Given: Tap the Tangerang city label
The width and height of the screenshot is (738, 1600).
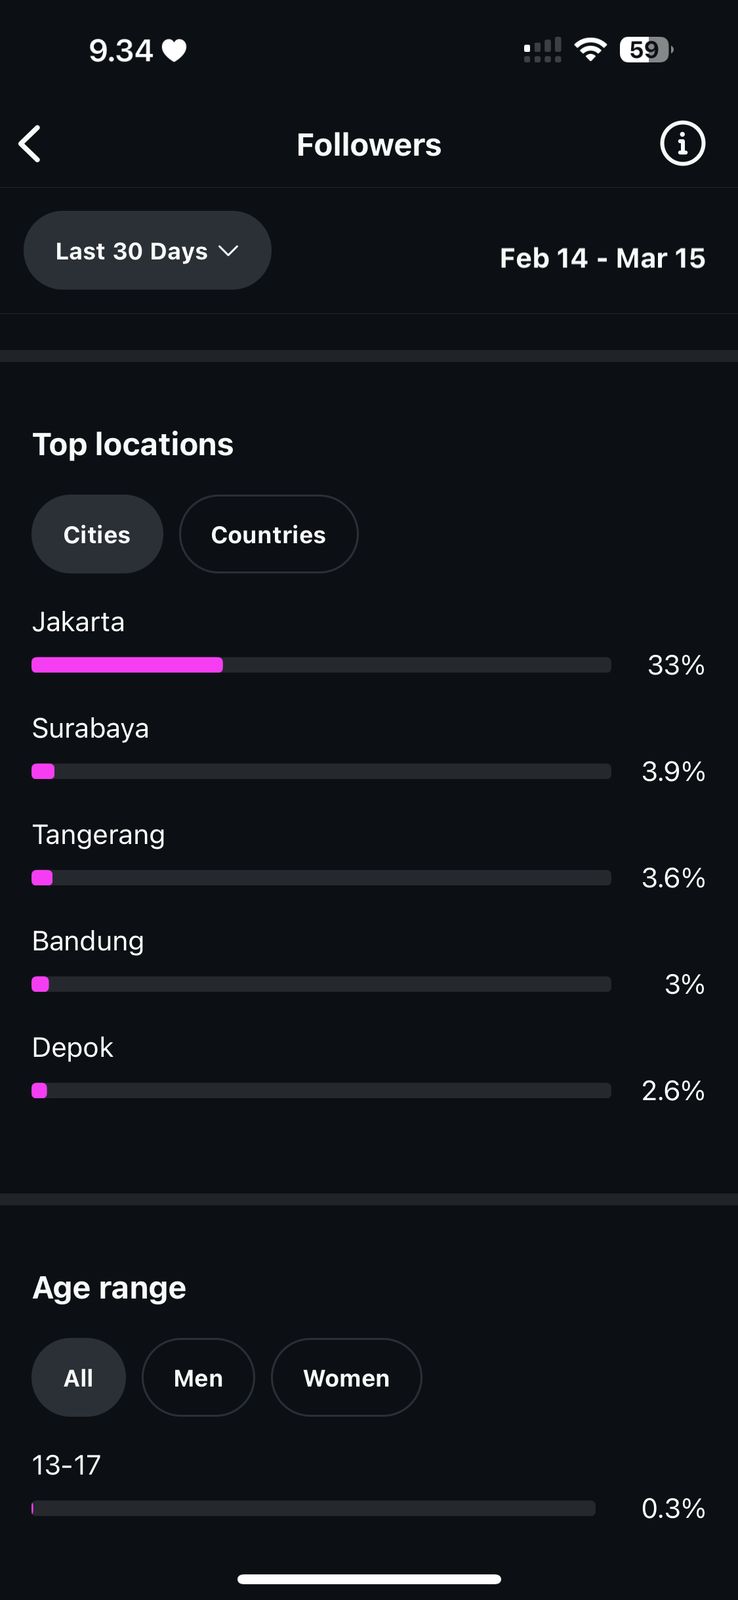Looking at the screenshot, I should pos(98,835).
